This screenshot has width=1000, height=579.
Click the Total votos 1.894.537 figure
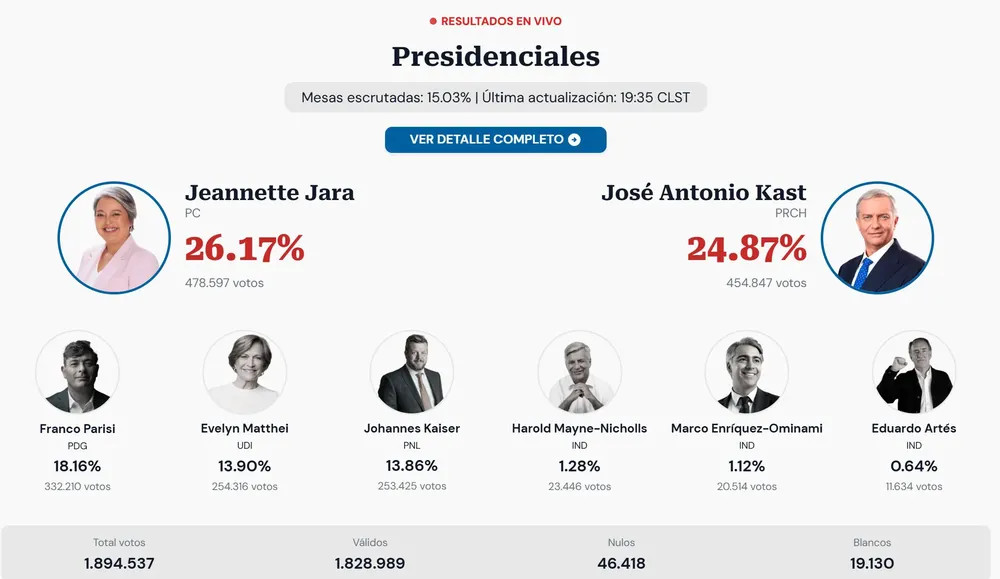click(117, 563)
